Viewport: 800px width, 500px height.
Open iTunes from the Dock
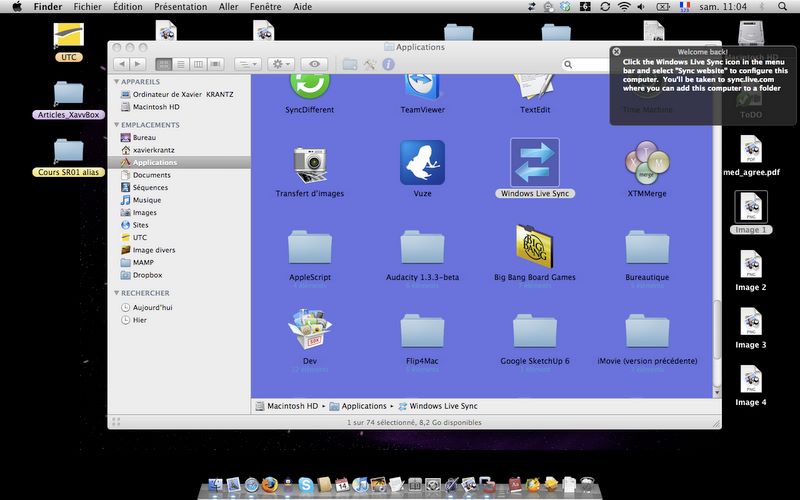[x=360, y=484]
